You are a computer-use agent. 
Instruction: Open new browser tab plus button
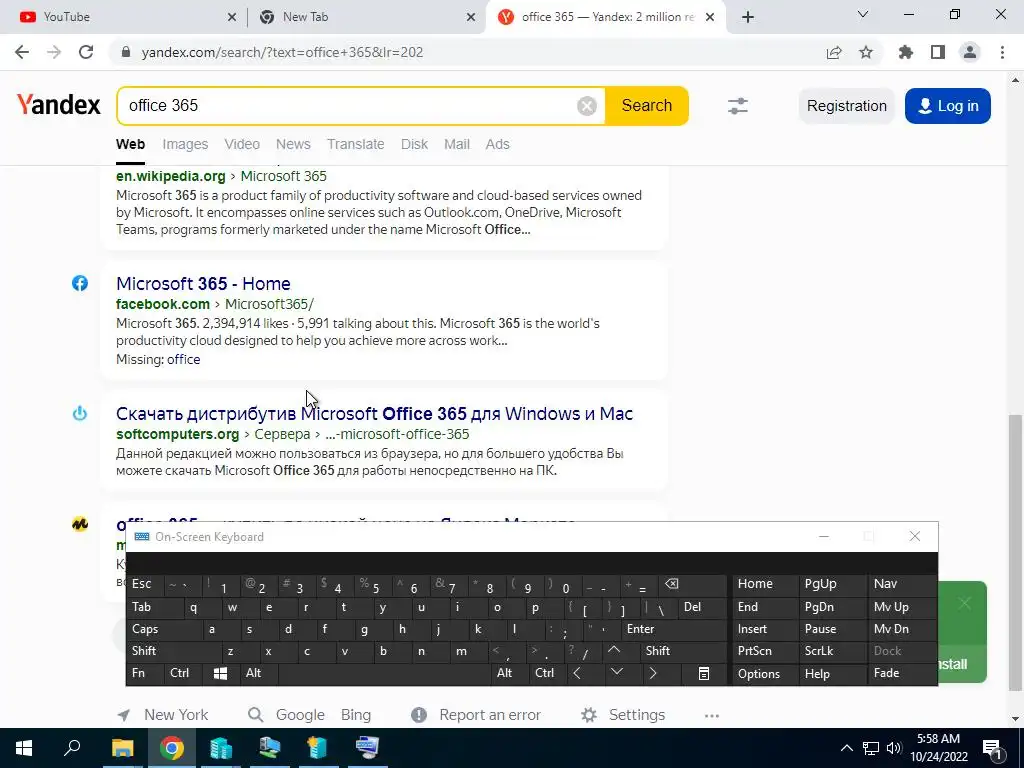[748, 17]
